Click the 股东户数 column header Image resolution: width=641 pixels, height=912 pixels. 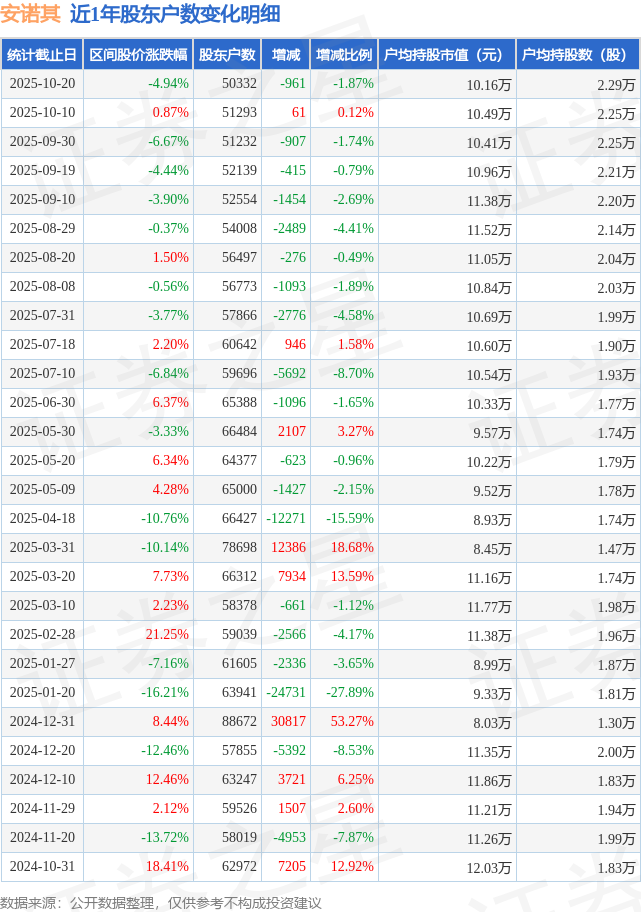227,55
